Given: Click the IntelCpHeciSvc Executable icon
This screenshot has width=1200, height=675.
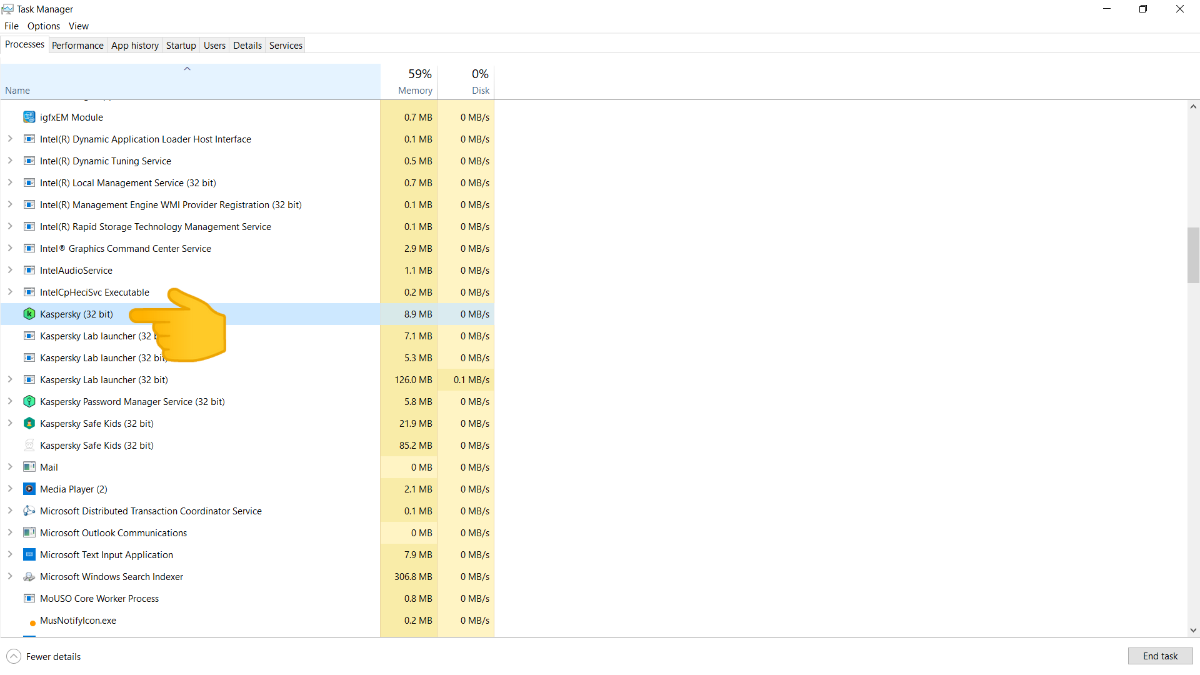Looking at the screenshot, I should pos(29,292).
